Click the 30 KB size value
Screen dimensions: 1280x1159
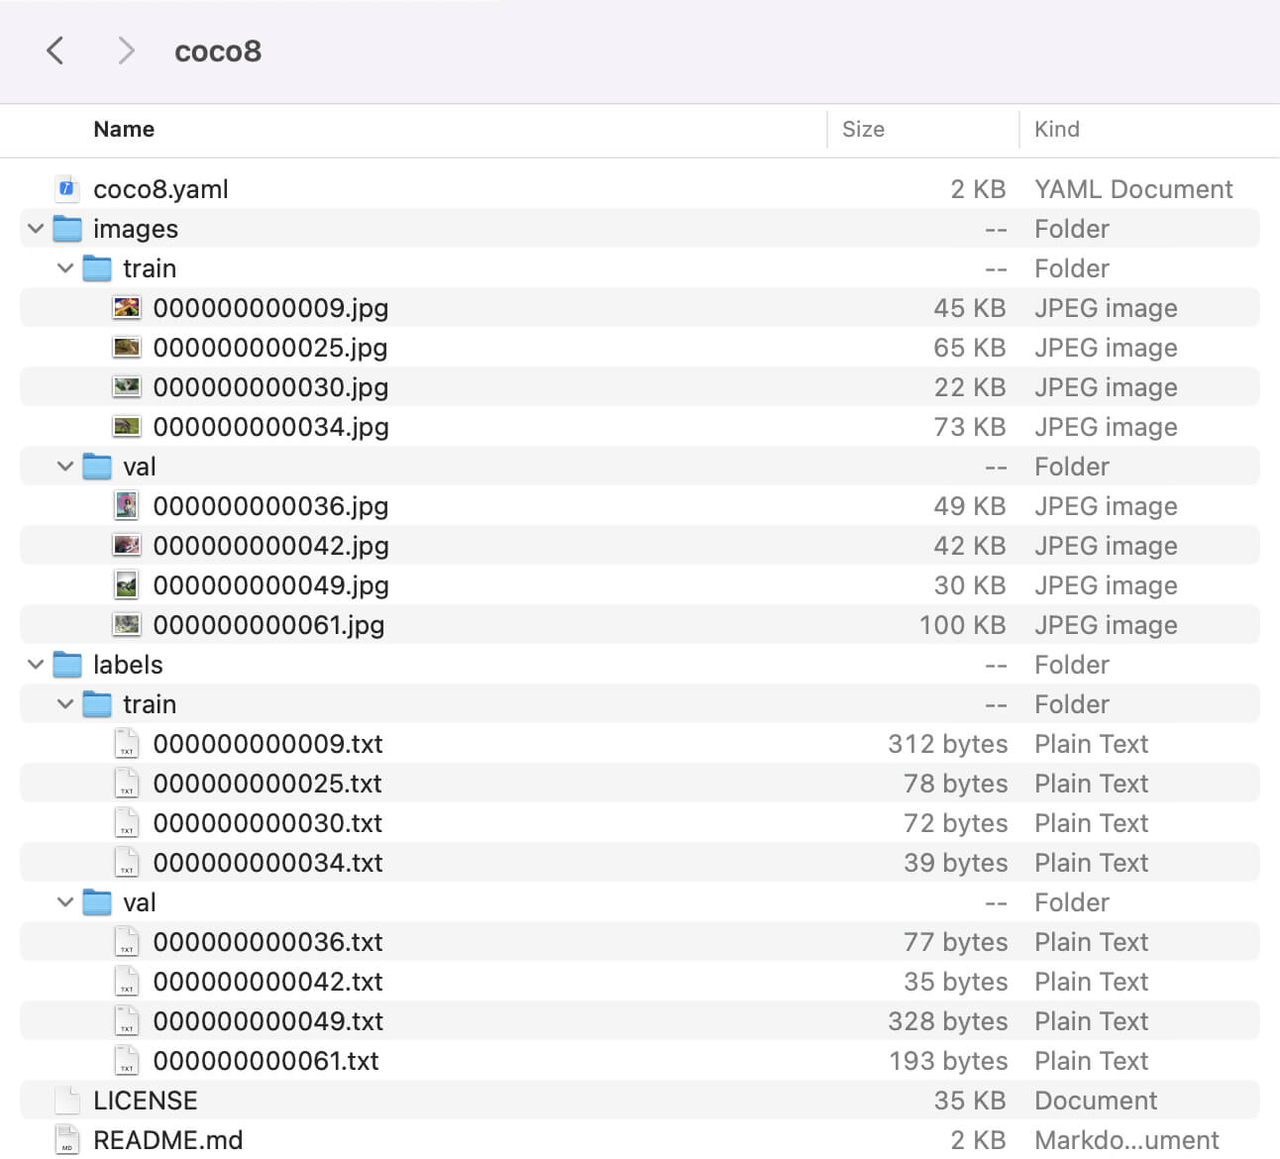969,585
